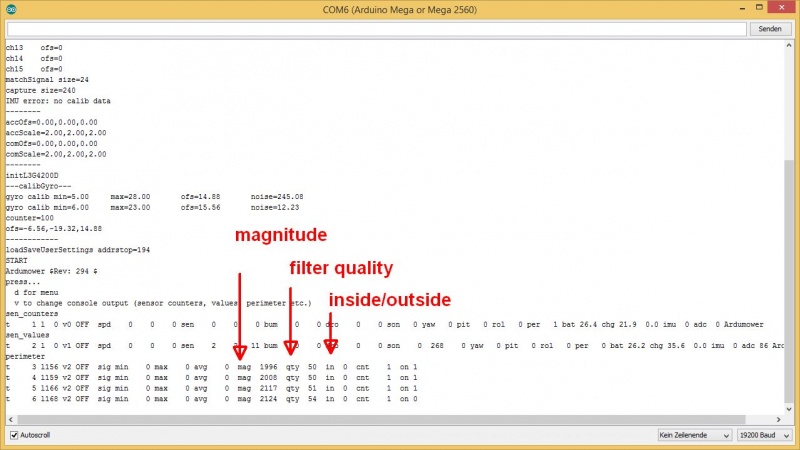Click the vertical scrollbar thumb
This screenshot has width=800, height=450.
pyautogui.click(x=789, y=280)
